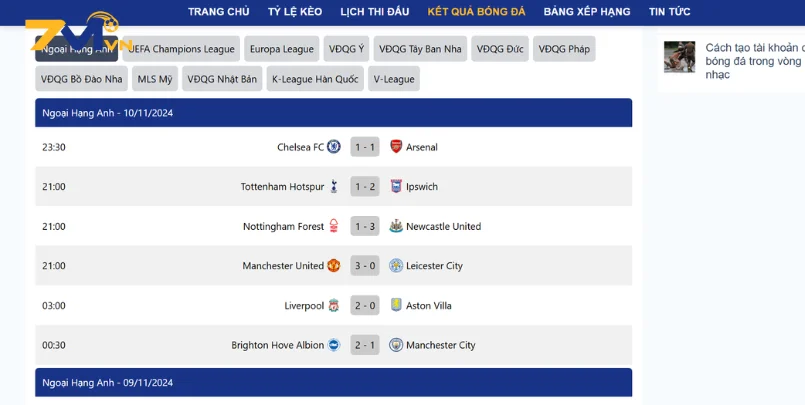The height and width of the screenshot is (405, 805).
Task: Click the Liverpool club crest icon
Action: click(334, 305)
